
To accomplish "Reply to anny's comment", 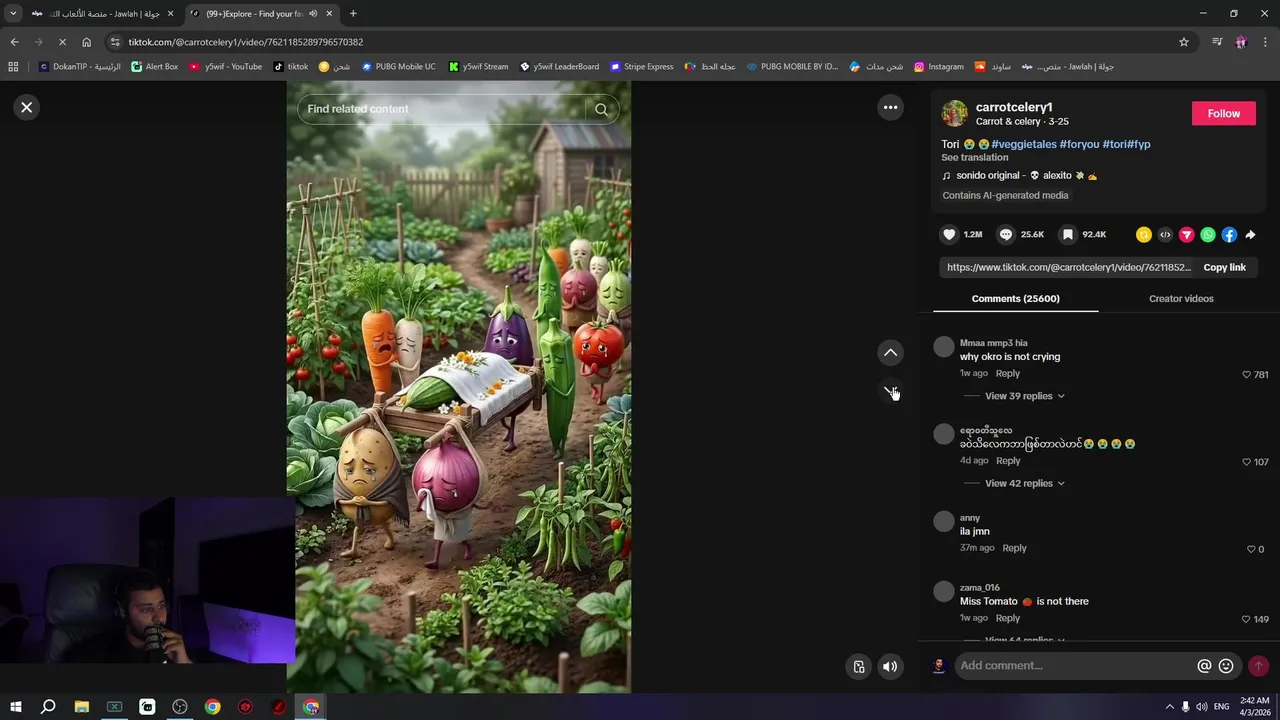I will tap(1014, 548).
